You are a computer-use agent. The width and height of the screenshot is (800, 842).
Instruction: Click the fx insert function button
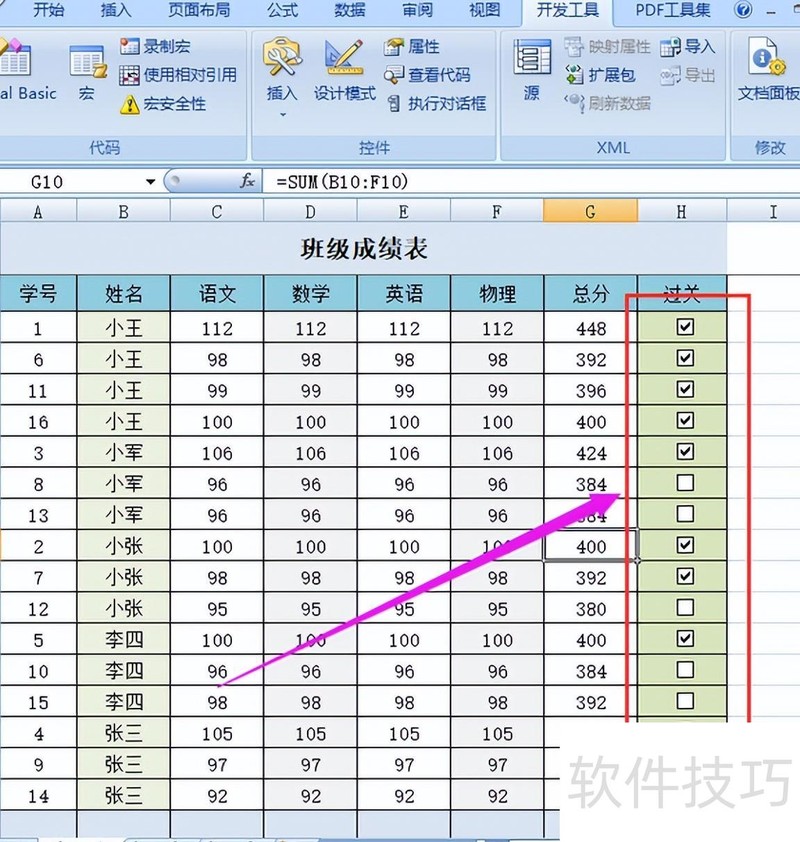tap(247, 181)
